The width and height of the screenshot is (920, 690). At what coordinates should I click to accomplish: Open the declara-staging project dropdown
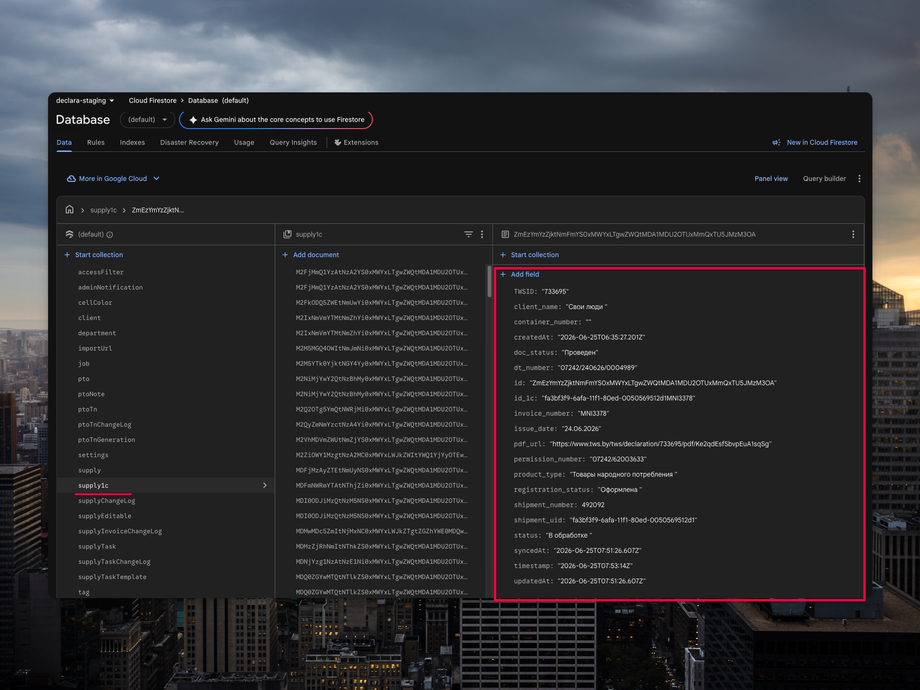pyautogui.click(x=85, y=100)
